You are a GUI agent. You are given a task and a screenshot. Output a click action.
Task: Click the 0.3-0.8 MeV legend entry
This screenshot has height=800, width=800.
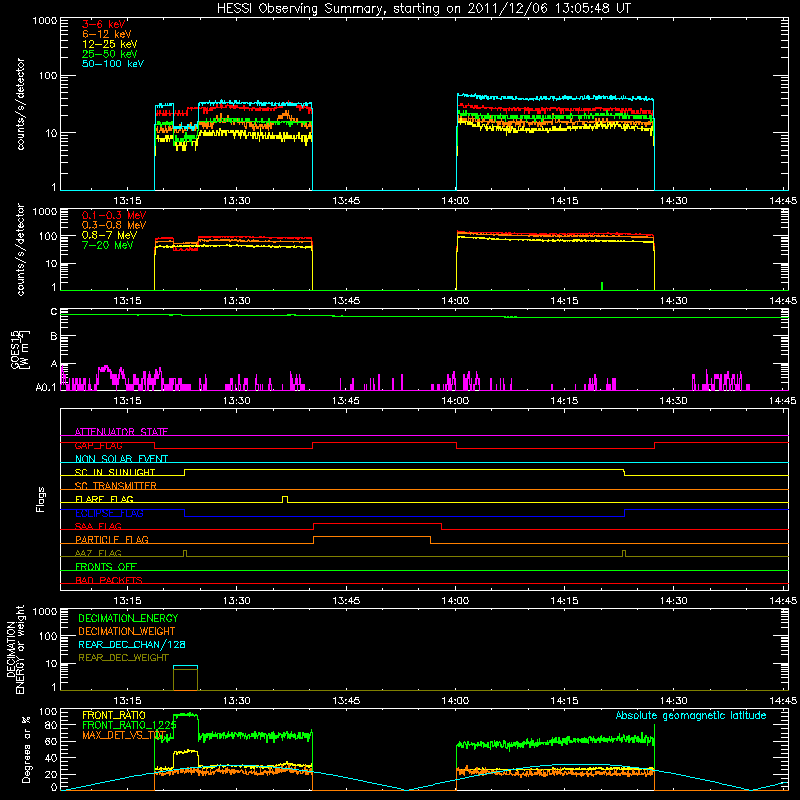pyautogui.click(x=114, y=225)
